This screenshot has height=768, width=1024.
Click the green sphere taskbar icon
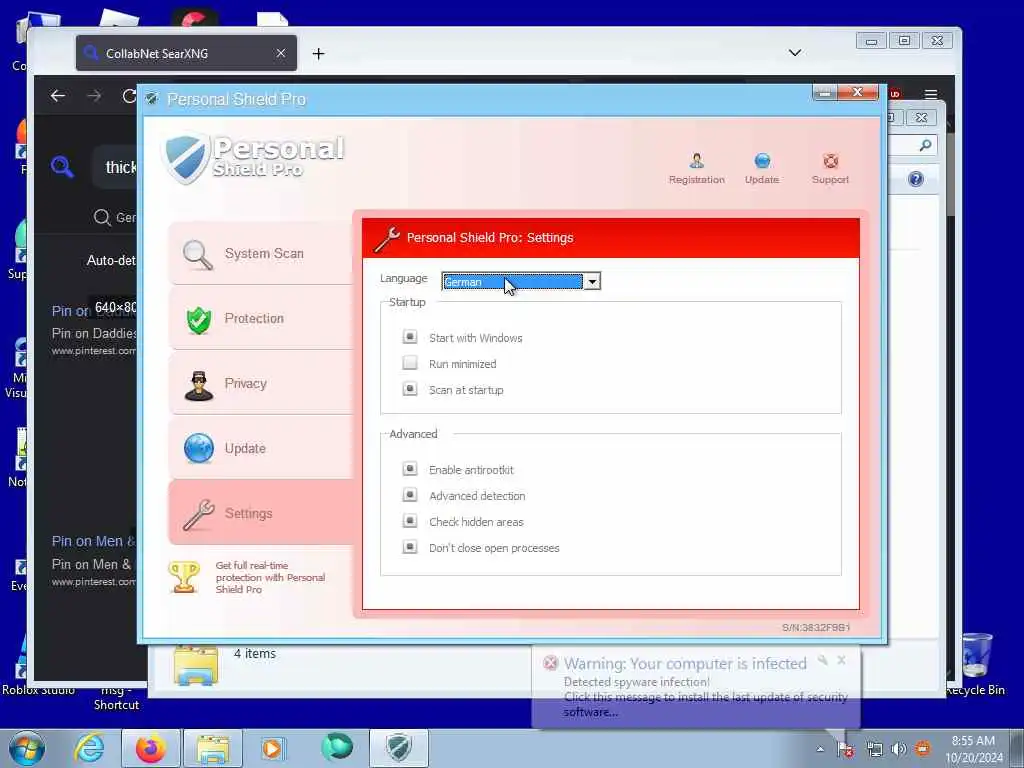337,748
